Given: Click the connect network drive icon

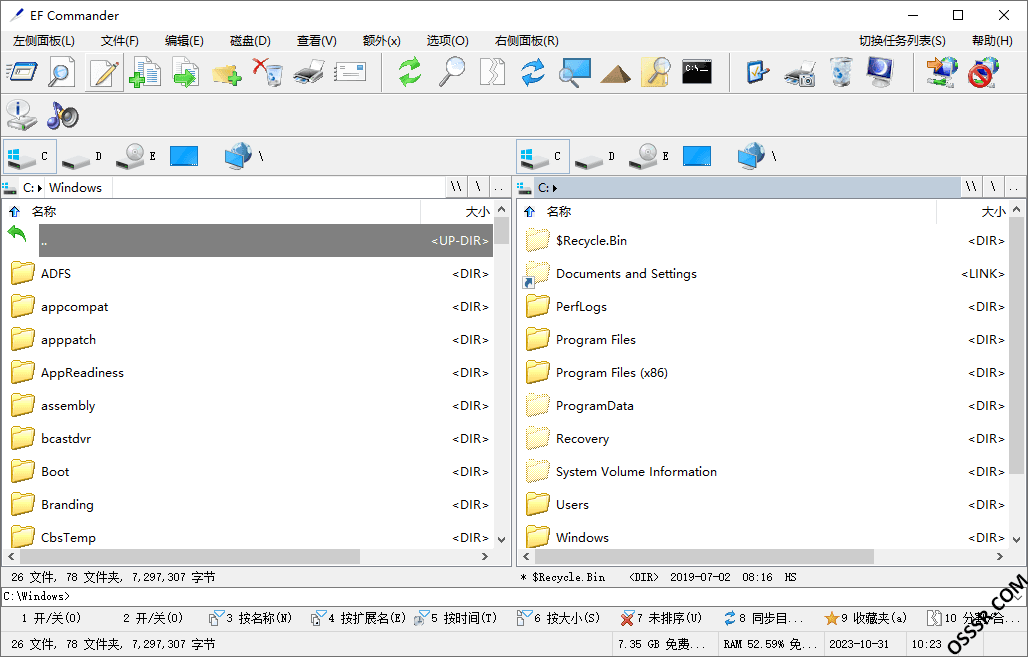Looking at the screenshot, I should (941, 72).
